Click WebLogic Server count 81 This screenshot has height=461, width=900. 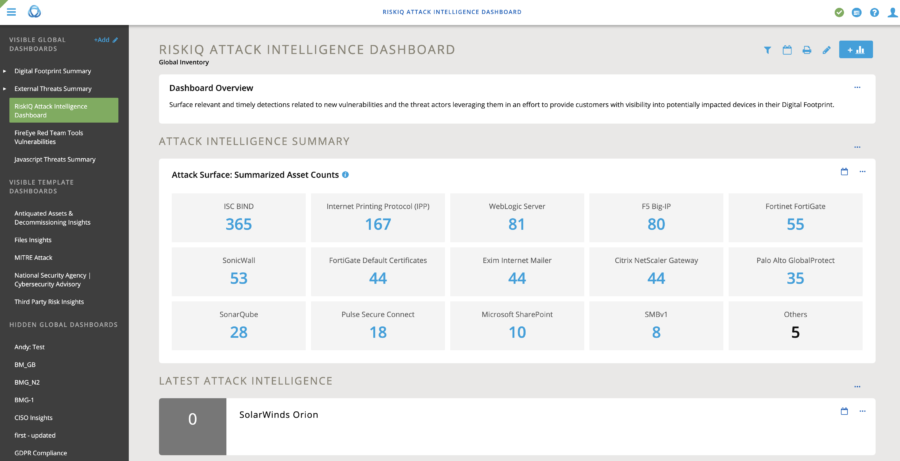coord(517,224)
